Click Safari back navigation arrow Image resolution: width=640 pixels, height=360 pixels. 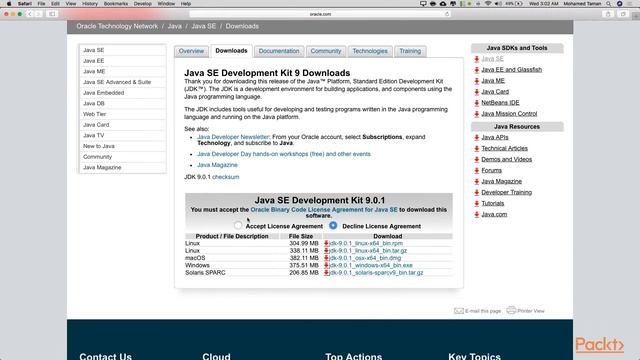point(30,14)
